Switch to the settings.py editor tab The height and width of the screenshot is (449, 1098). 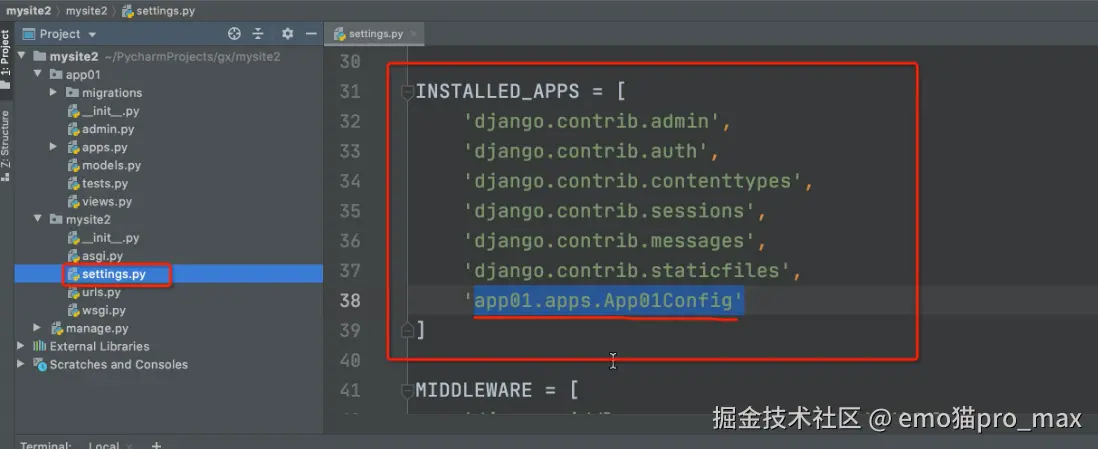pos(375,34)
